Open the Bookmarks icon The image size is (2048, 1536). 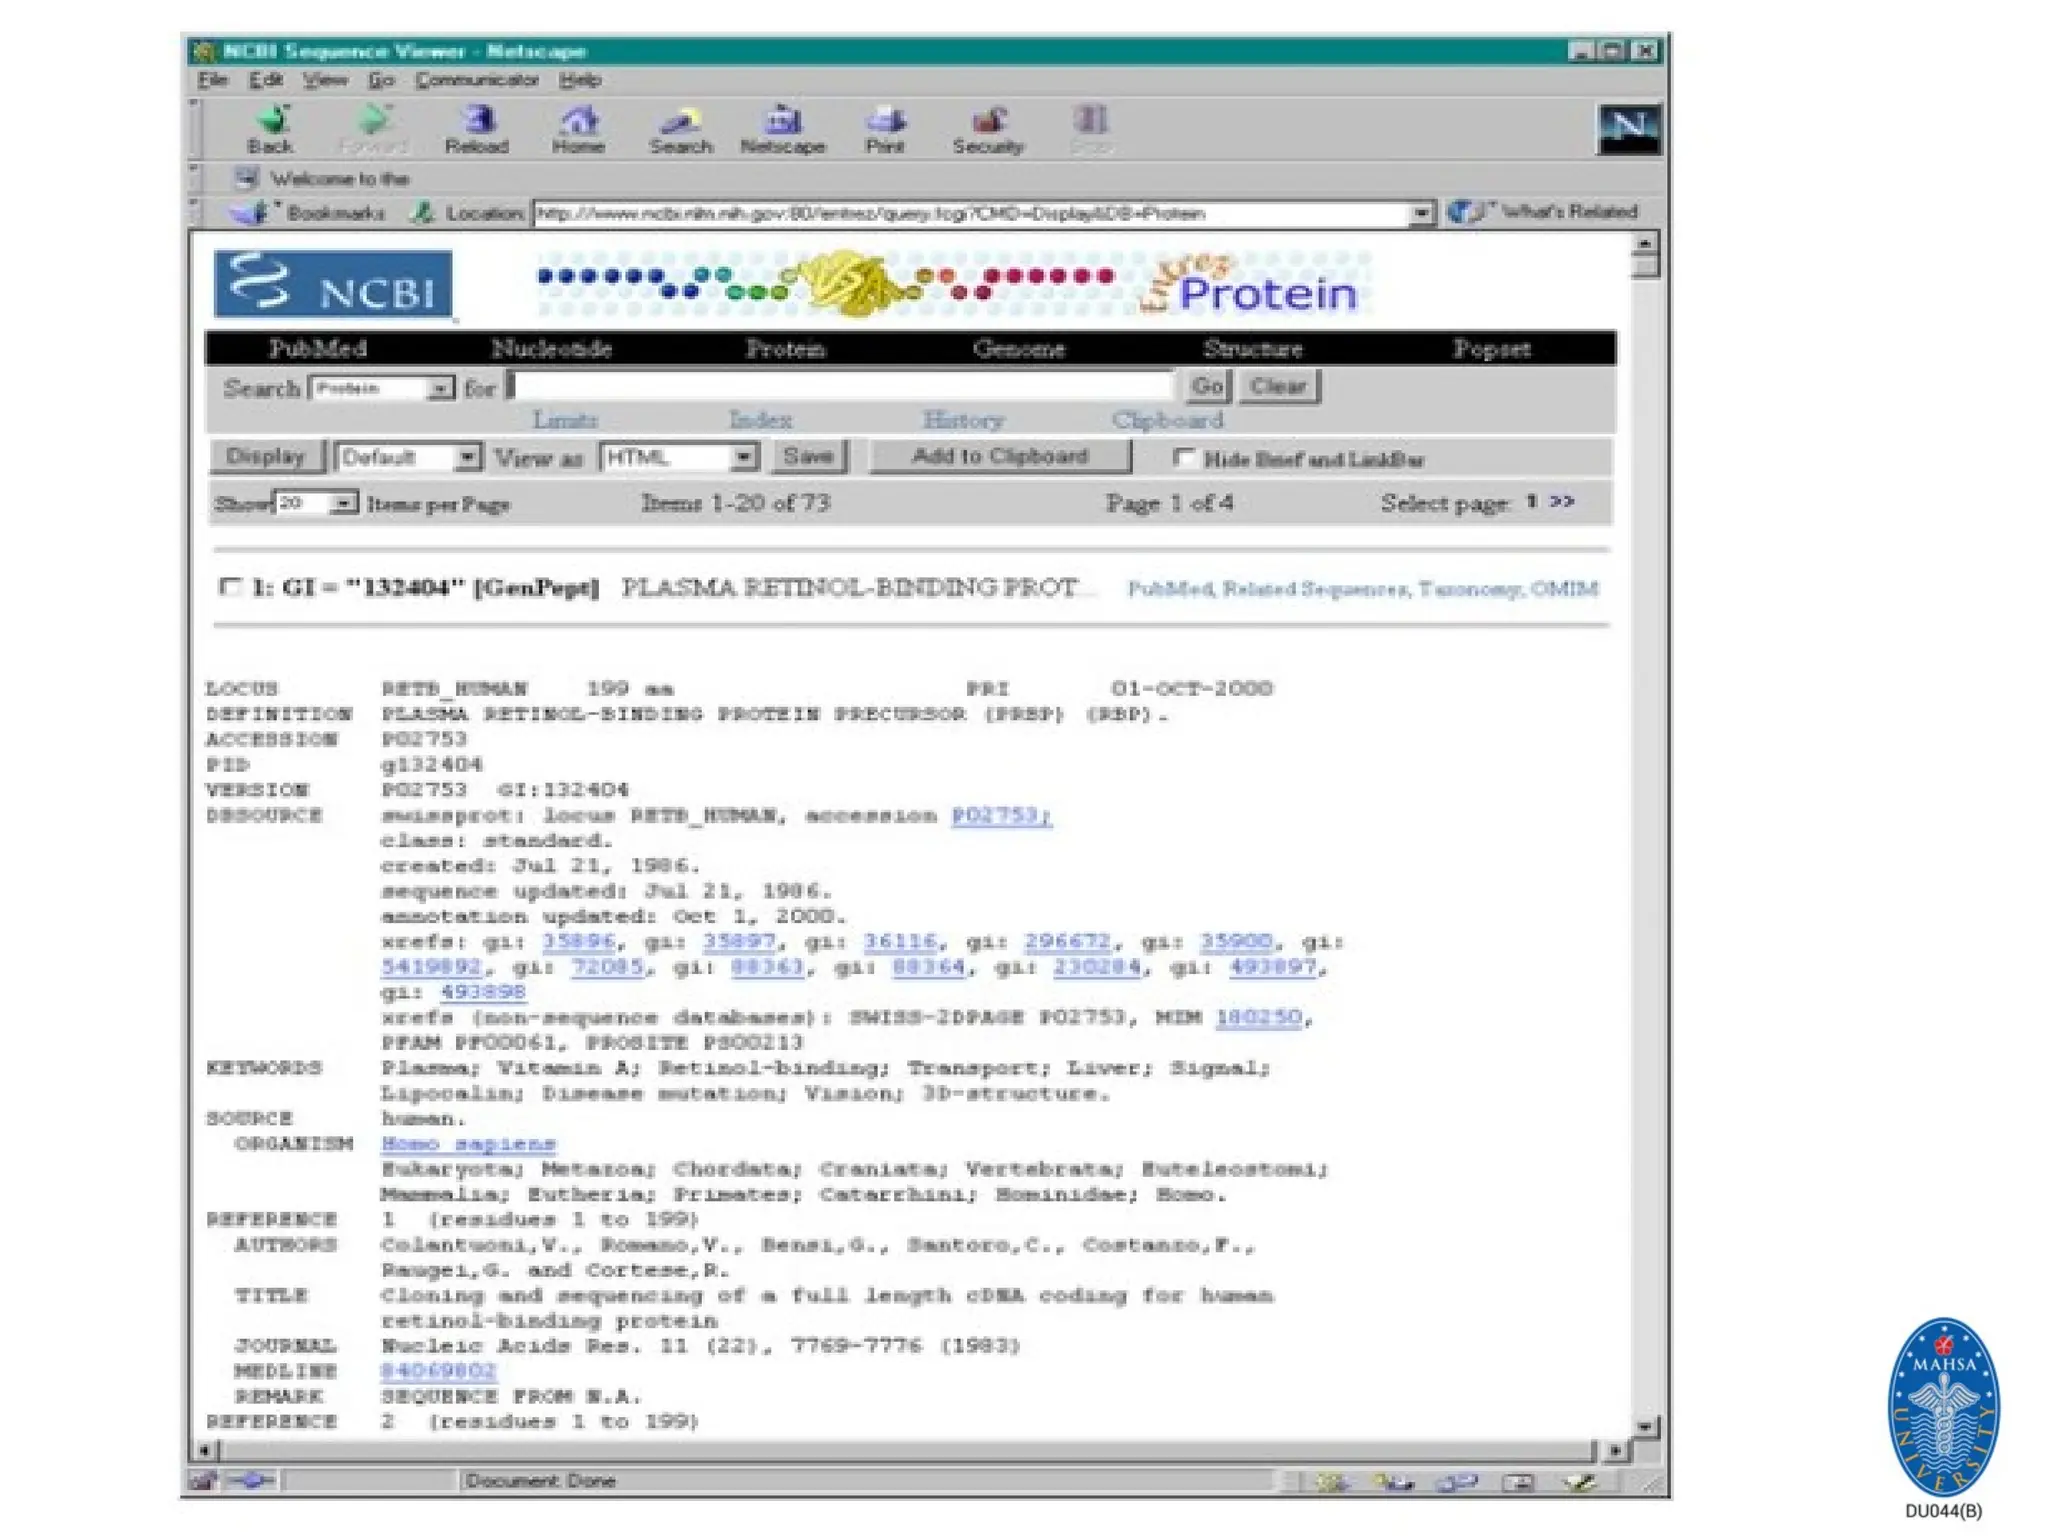(x=250, y=212)
